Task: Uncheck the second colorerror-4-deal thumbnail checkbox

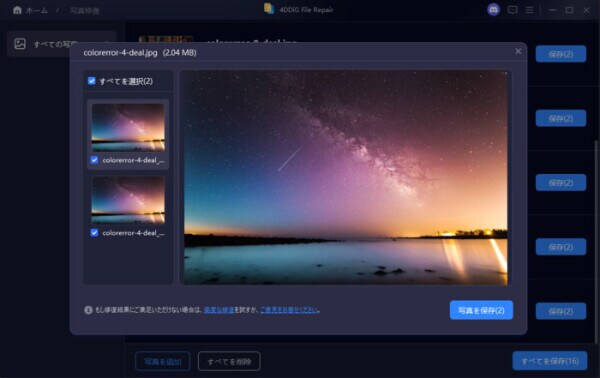Action: [x=95, y=233]
